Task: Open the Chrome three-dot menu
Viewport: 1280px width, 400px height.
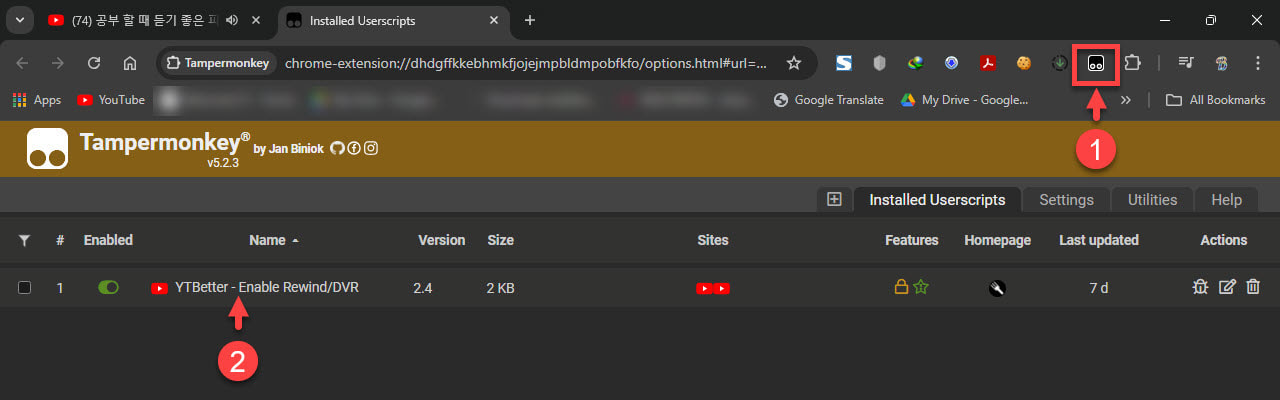Action: click(x=1258, y=63)
